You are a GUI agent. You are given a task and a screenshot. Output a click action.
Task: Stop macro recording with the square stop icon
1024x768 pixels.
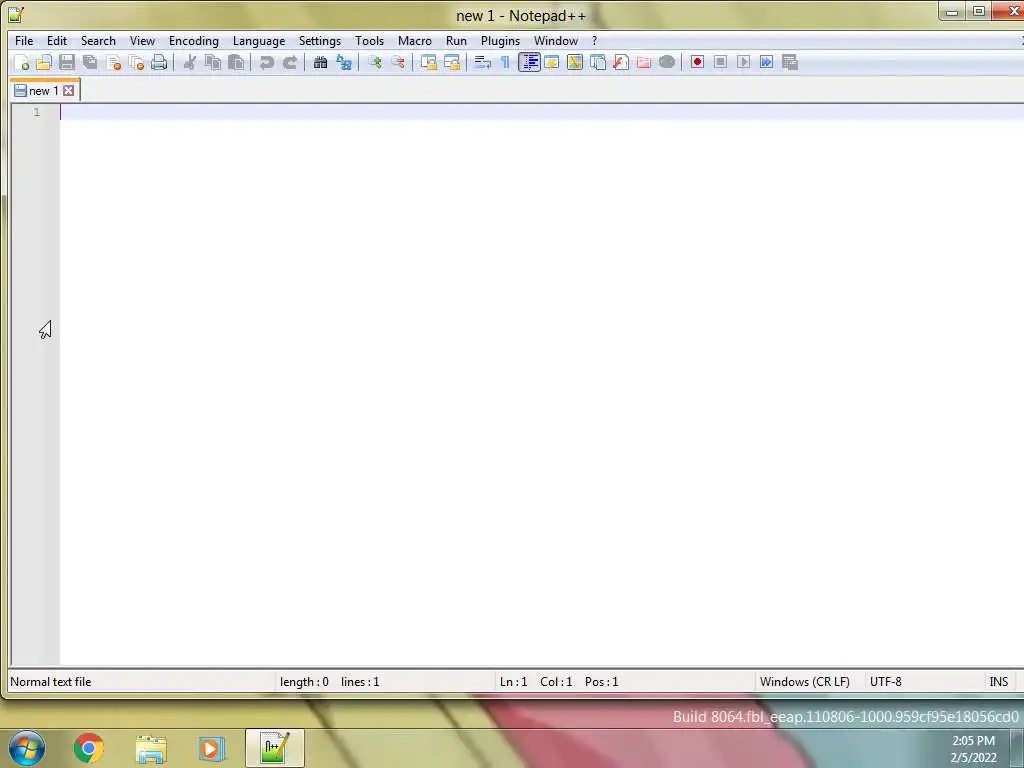coord(720,62)
